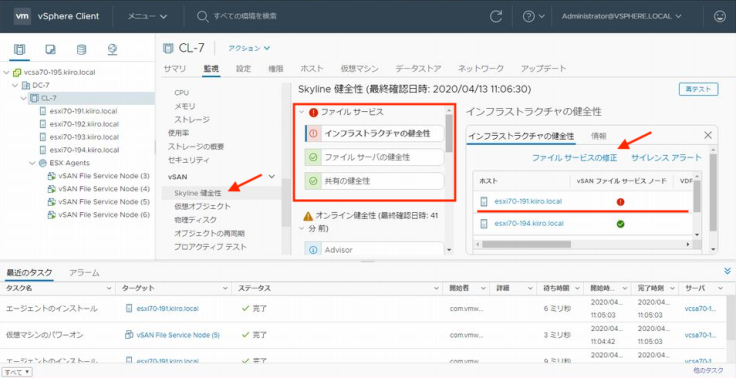Open the VMs and Templates inventory view
The width and height of the screenshot is (736, 378).
coord(50,49)
